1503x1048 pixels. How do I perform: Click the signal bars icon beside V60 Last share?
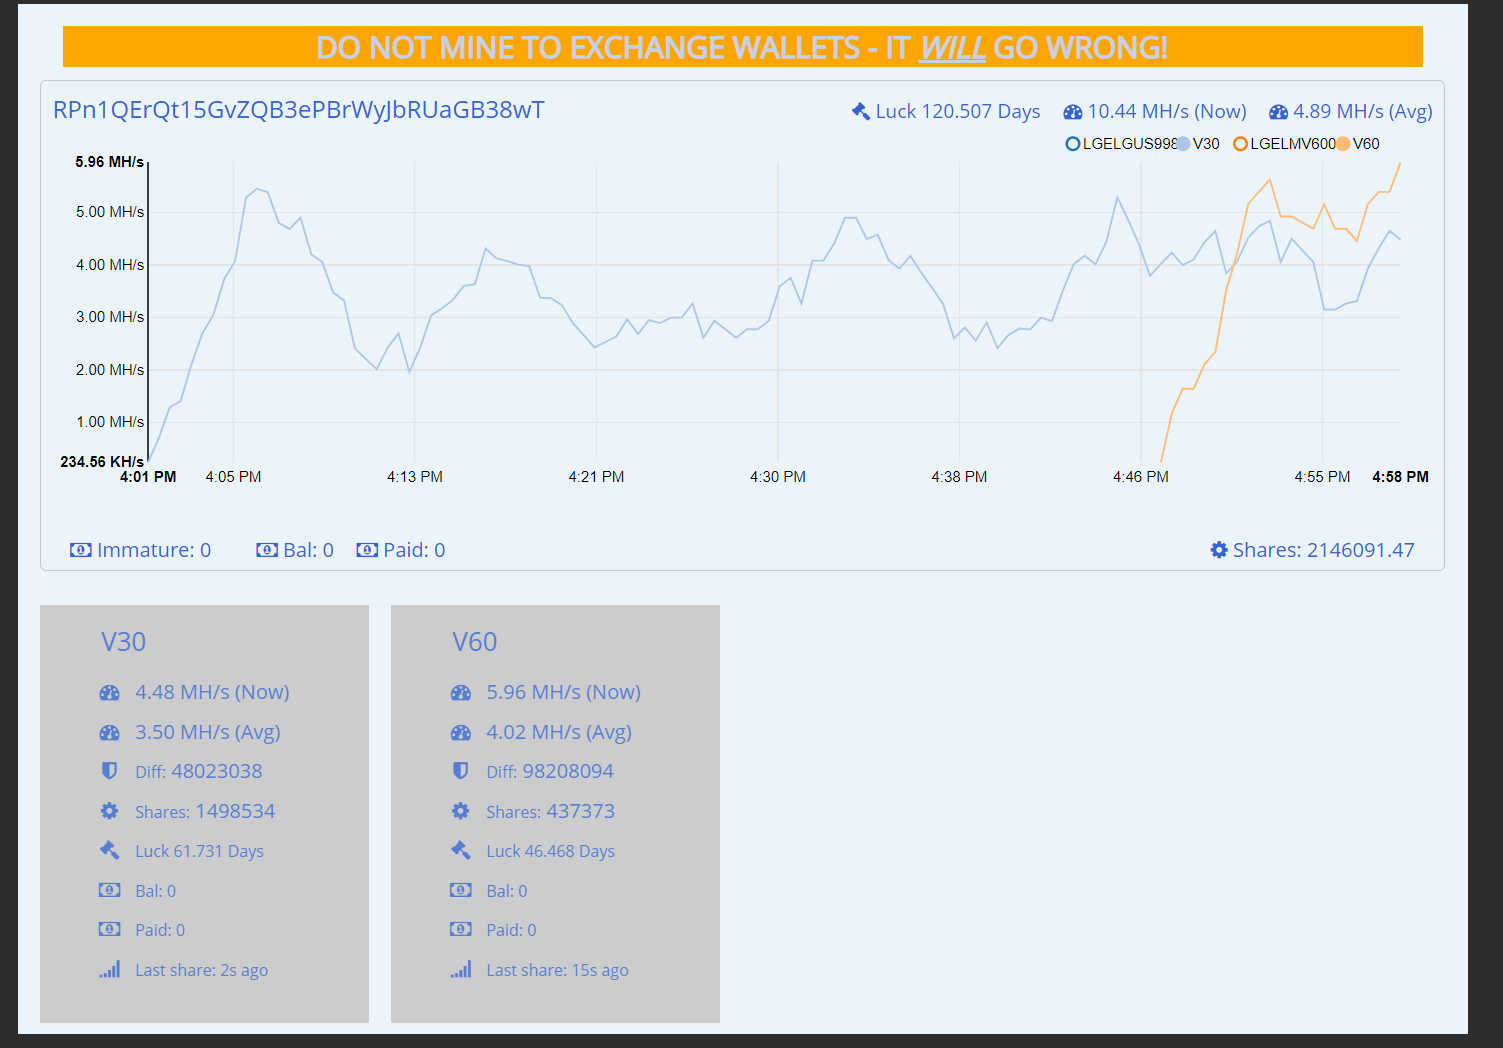[460, 970]
